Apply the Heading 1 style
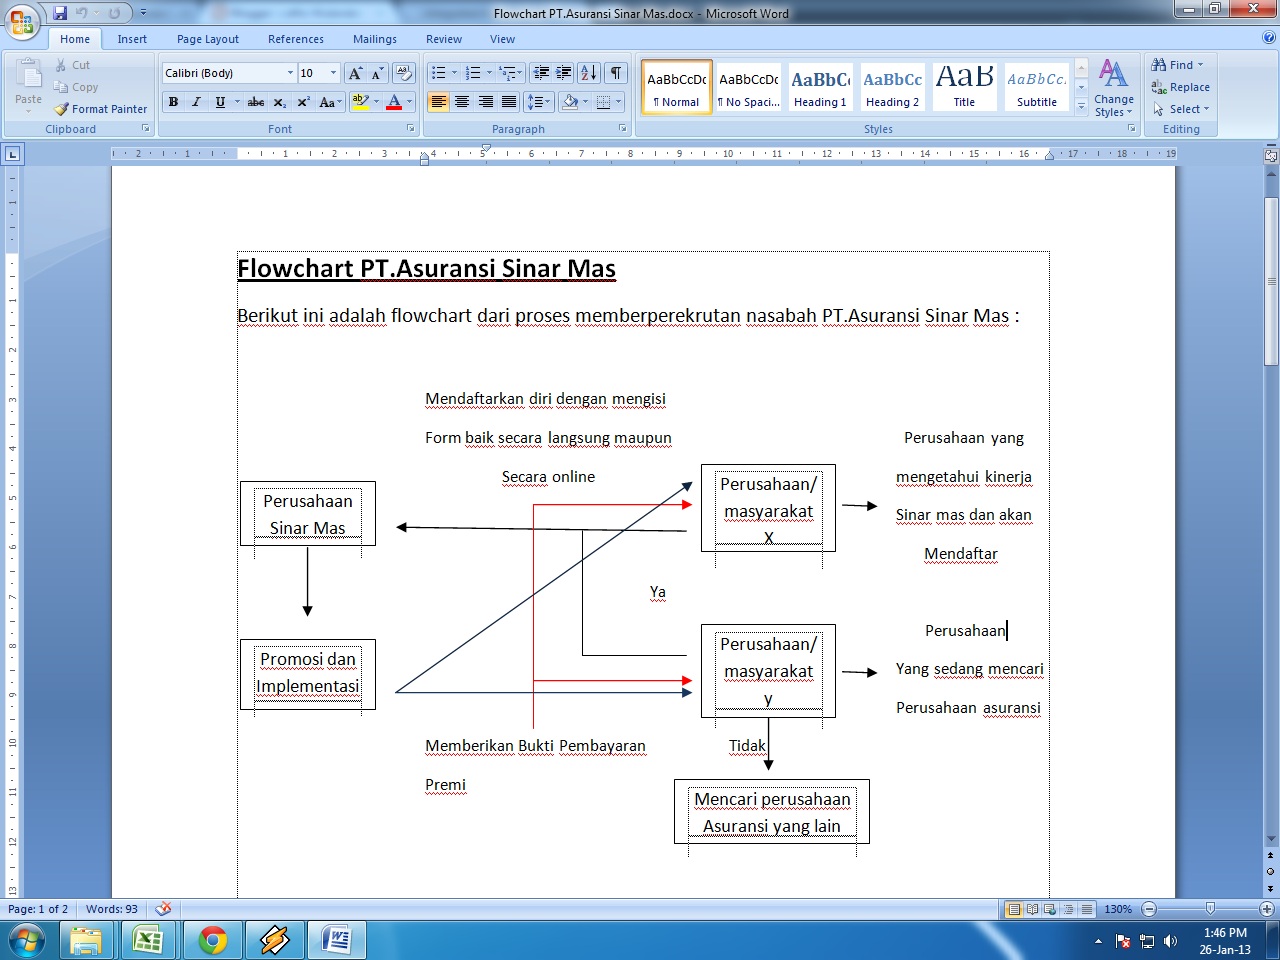Image resolution: width=1280 pixels, height=960 pixels. [x=820, y=87]
